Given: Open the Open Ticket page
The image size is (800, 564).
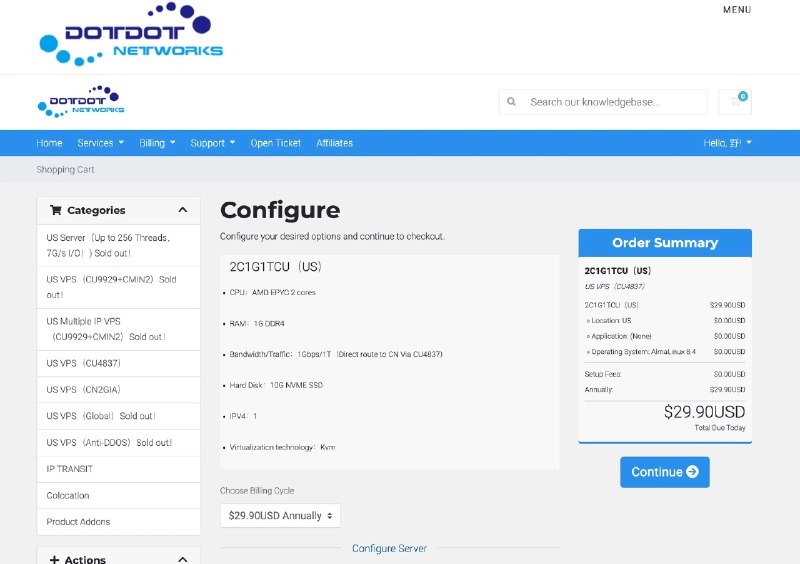Looking at the screenshot, I should coord(276,143).
